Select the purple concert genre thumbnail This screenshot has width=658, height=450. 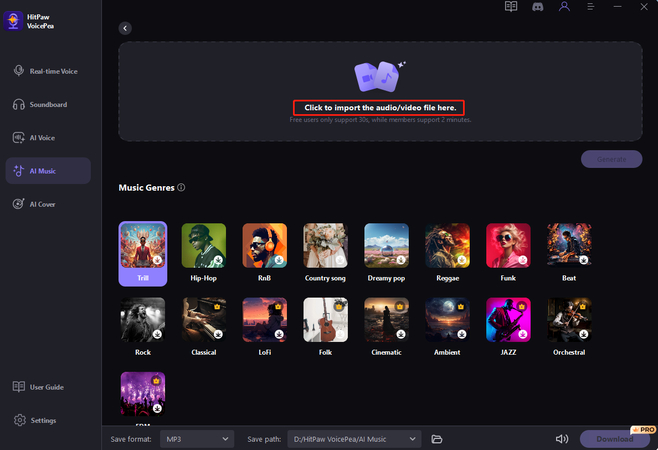pos(143,394)
